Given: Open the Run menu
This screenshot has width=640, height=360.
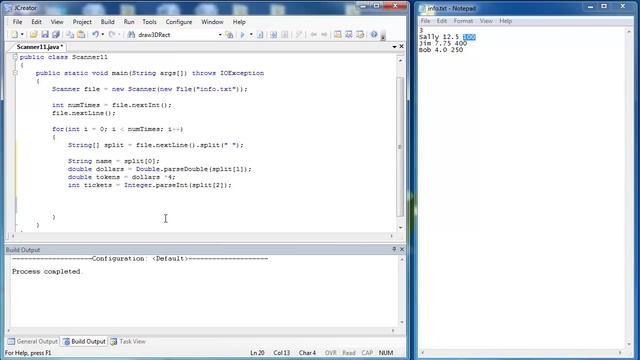Looking at the screenshot, I should coord(129,22).
